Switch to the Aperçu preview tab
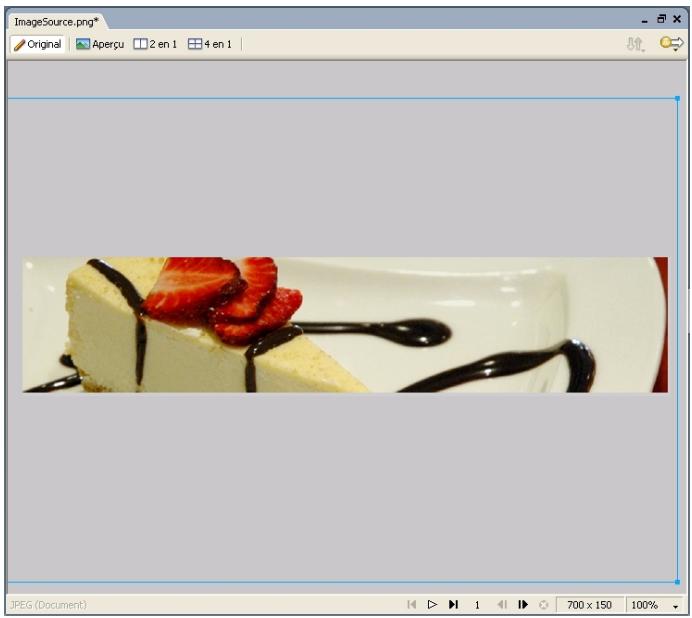This screenshot has height=618, width=692. click(100, 44)
